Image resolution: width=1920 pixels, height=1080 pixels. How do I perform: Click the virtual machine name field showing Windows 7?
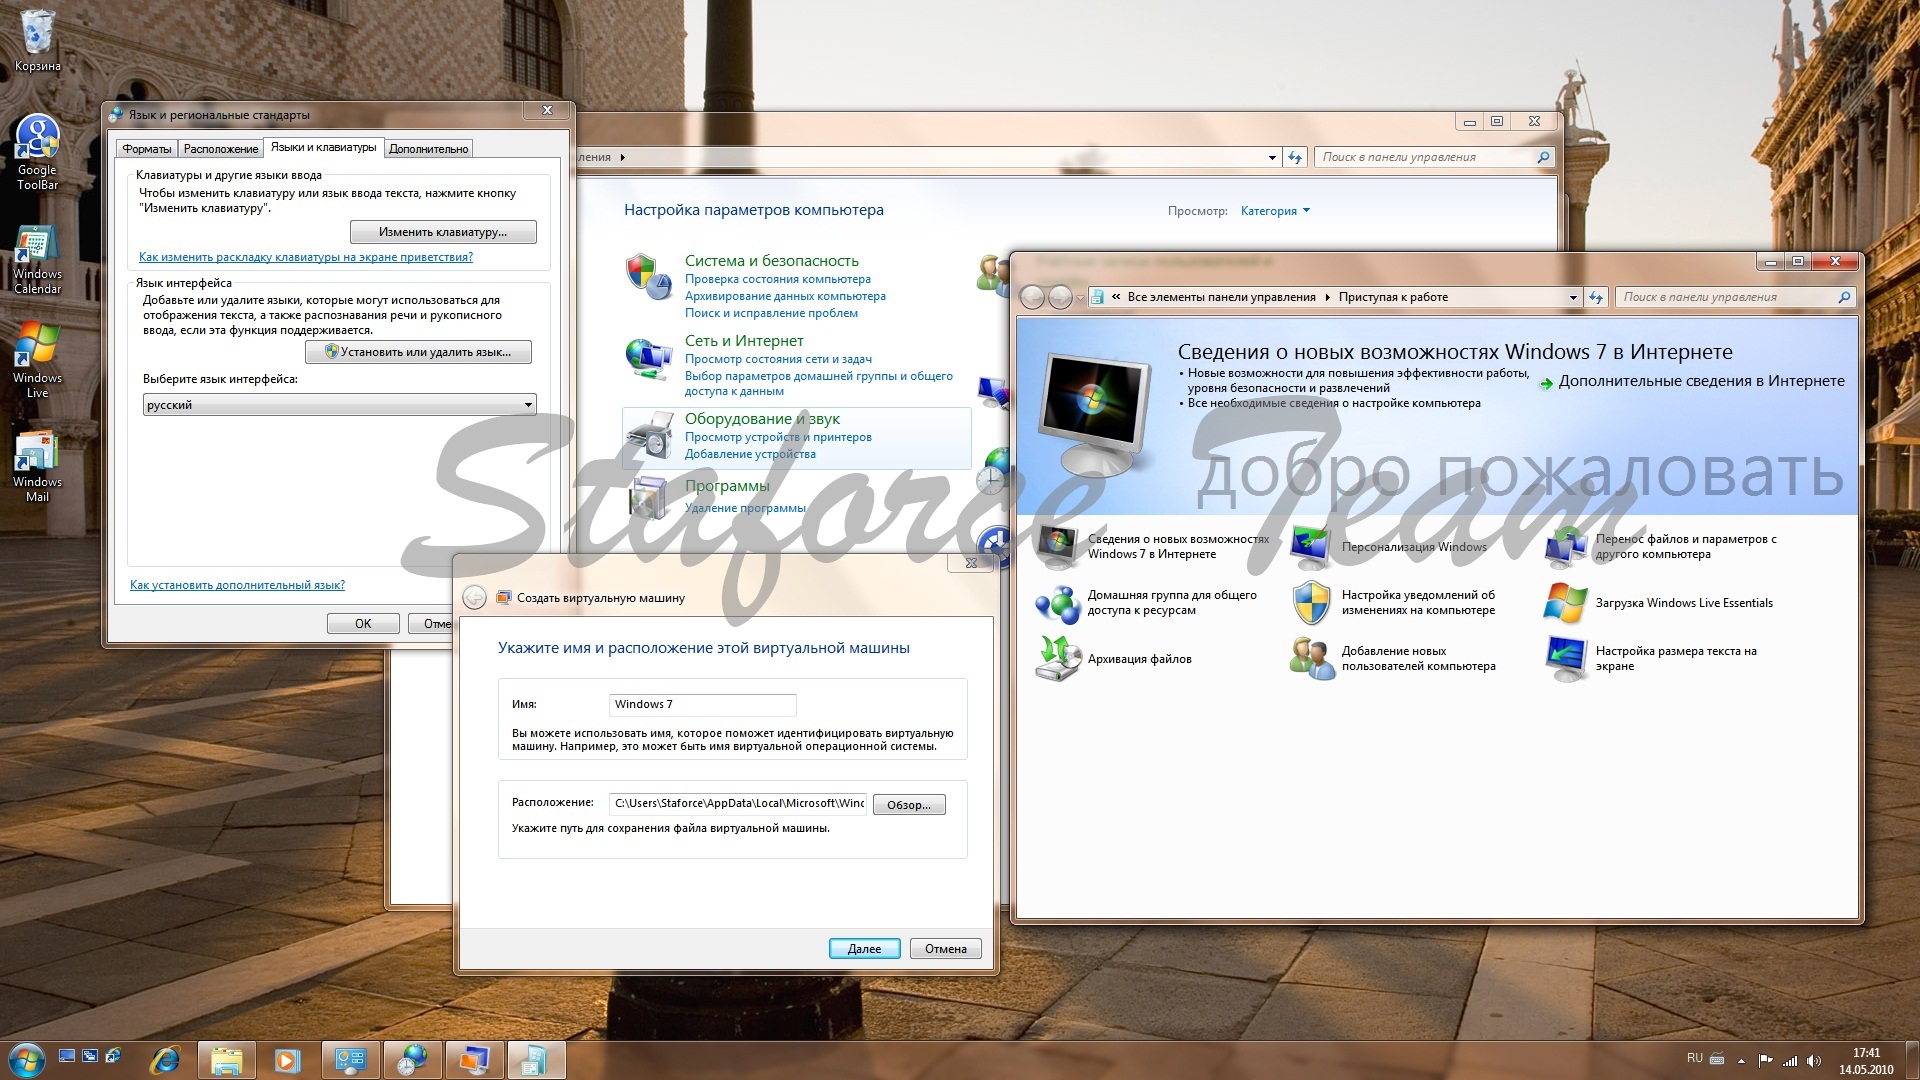click(702, 705)
